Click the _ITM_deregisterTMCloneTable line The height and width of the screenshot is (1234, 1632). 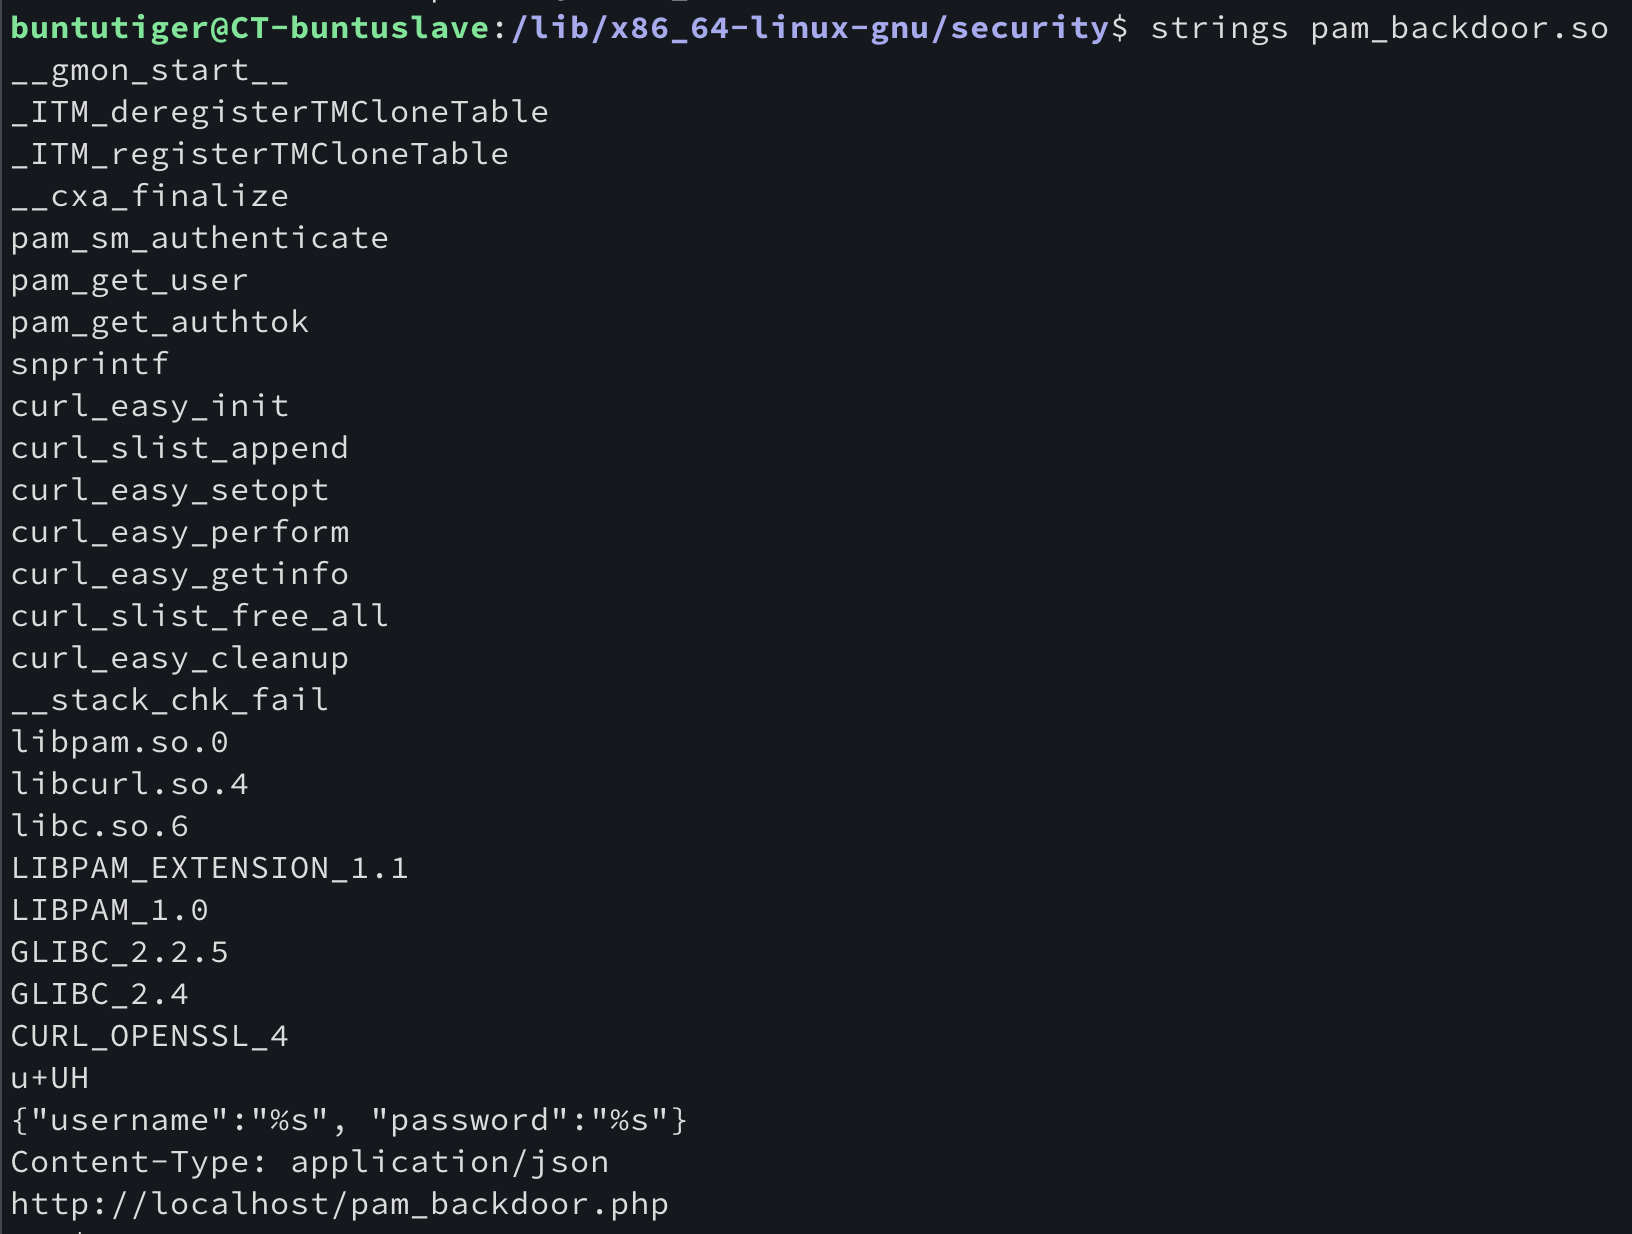click(x=279, y=112)
